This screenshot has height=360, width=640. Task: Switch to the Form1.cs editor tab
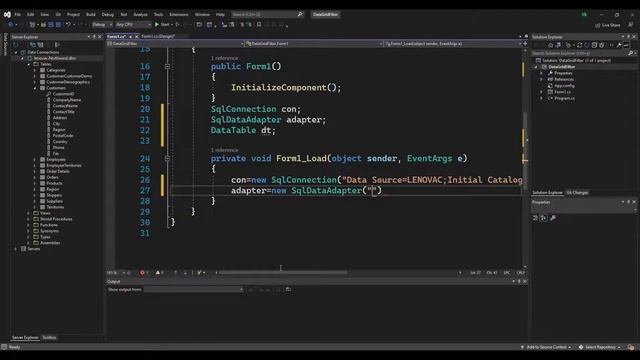[x=117, y=36]
